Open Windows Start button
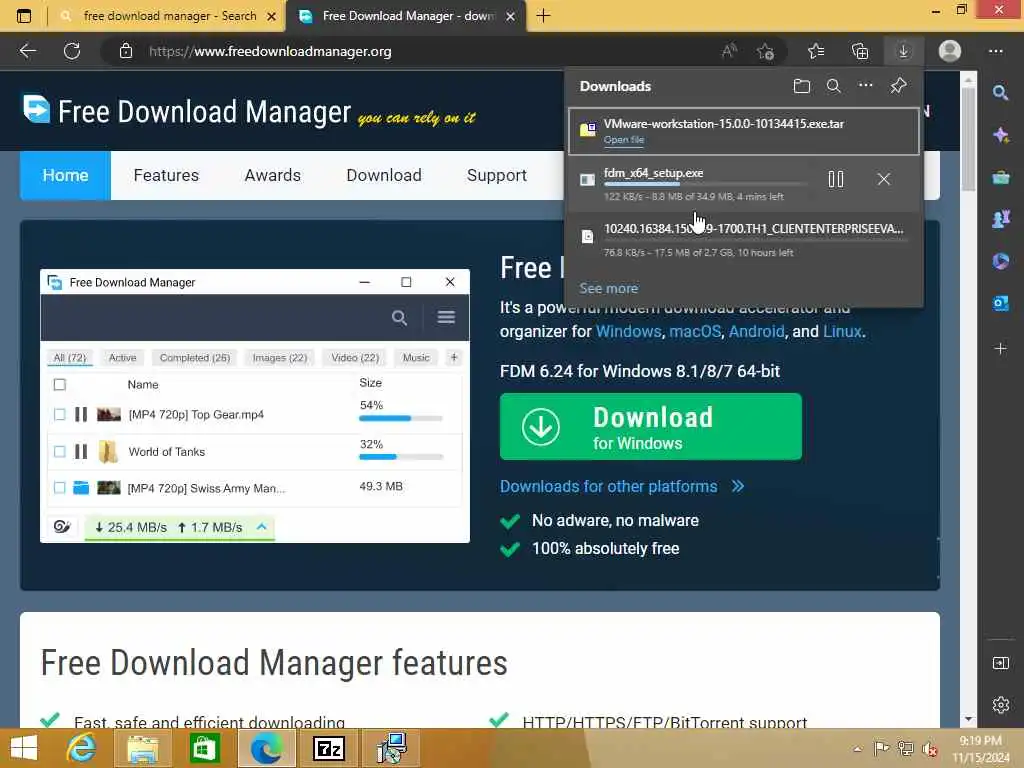This screenshot has width=1024, height=768. click(24, 748)
